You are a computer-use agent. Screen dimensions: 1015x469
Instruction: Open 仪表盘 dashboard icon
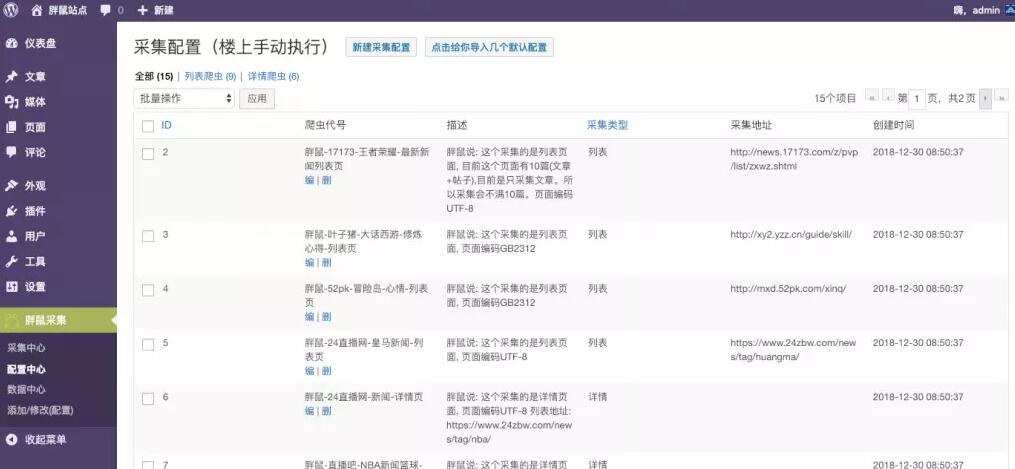tap(11, 43)
